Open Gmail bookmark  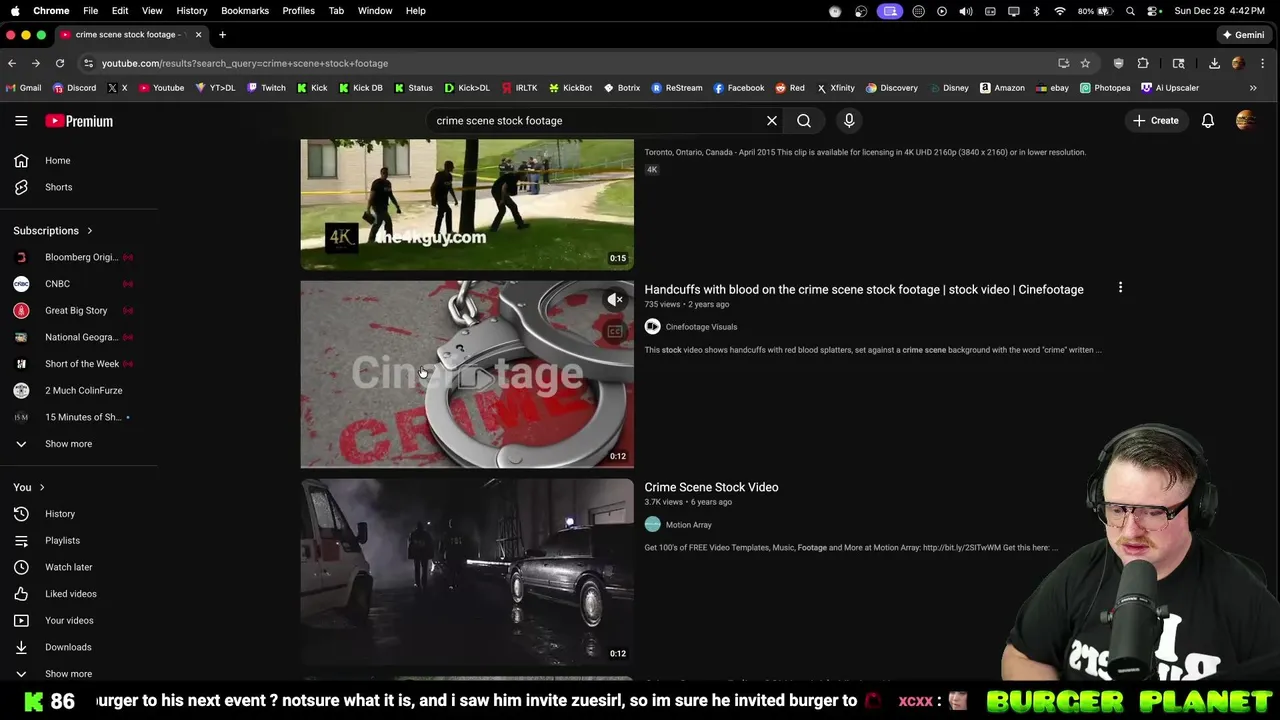24,88
